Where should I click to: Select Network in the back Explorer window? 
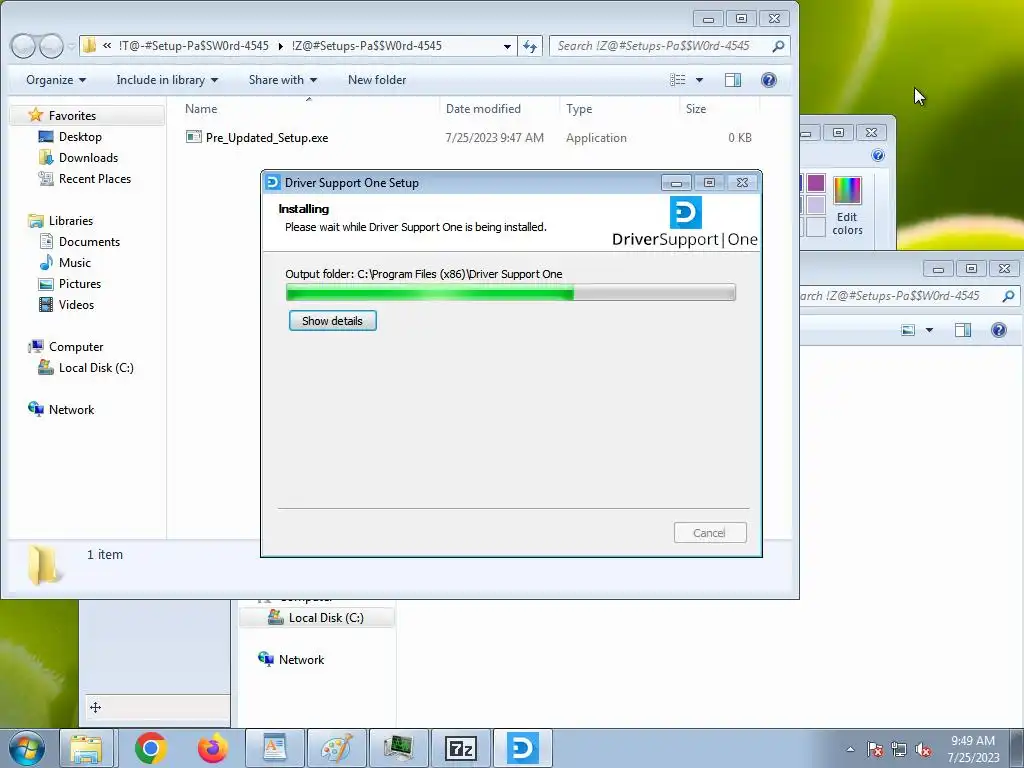point(301,660)
